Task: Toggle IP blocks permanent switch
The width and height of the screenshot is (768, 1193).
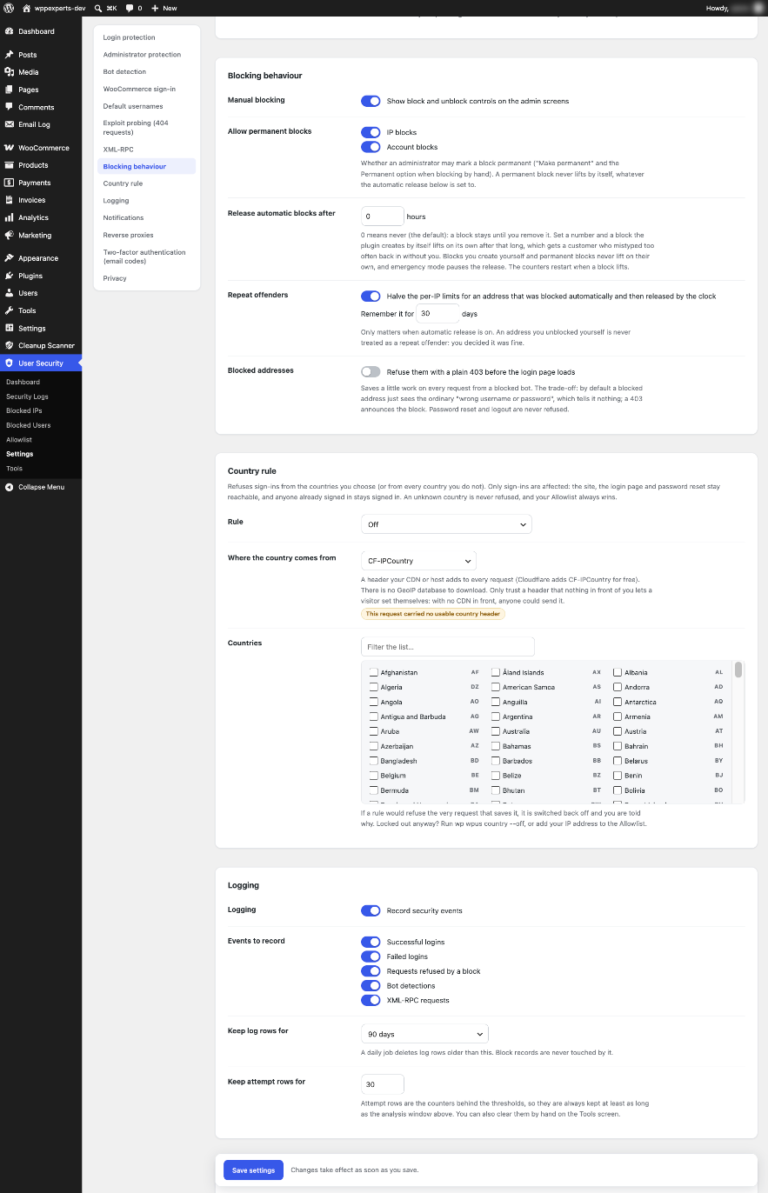Action: pos(371,132)
